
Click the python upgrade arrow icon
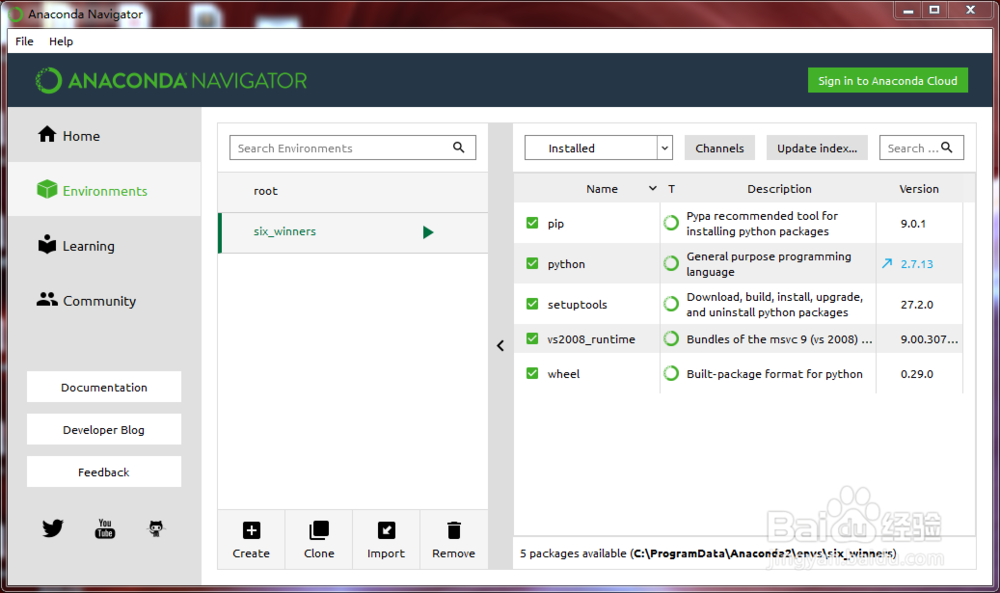(887, 263)
